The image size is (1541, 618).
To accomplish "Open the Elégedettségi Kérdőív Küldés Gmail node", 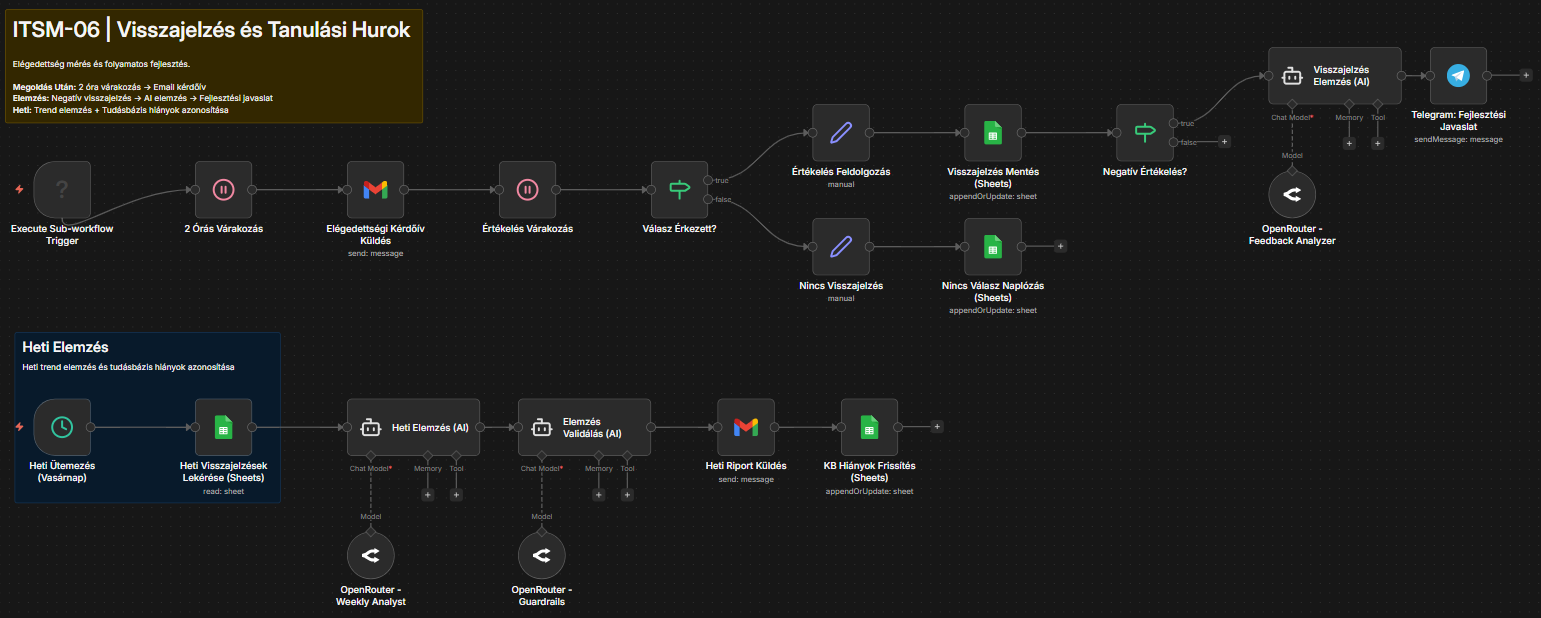I will [375, 189].
